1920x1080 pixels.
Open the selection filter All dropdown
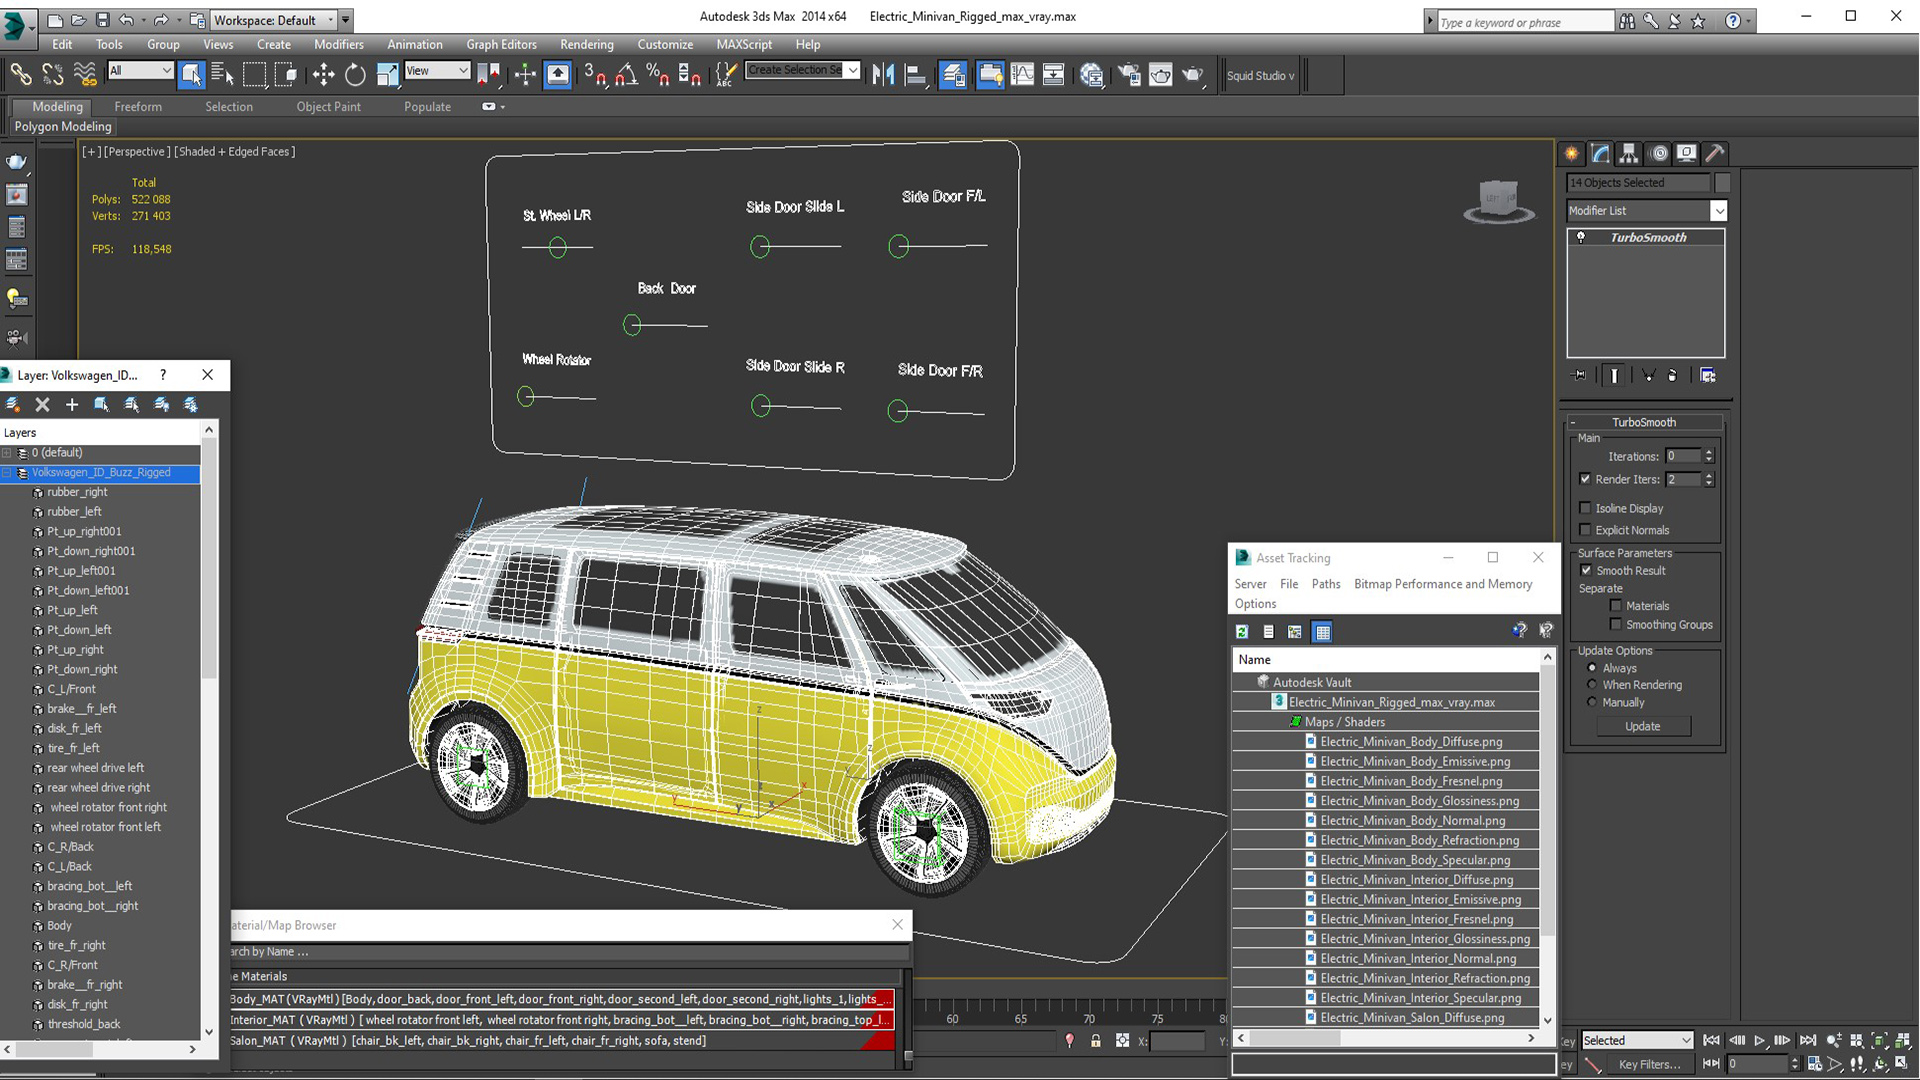[140, 70]
